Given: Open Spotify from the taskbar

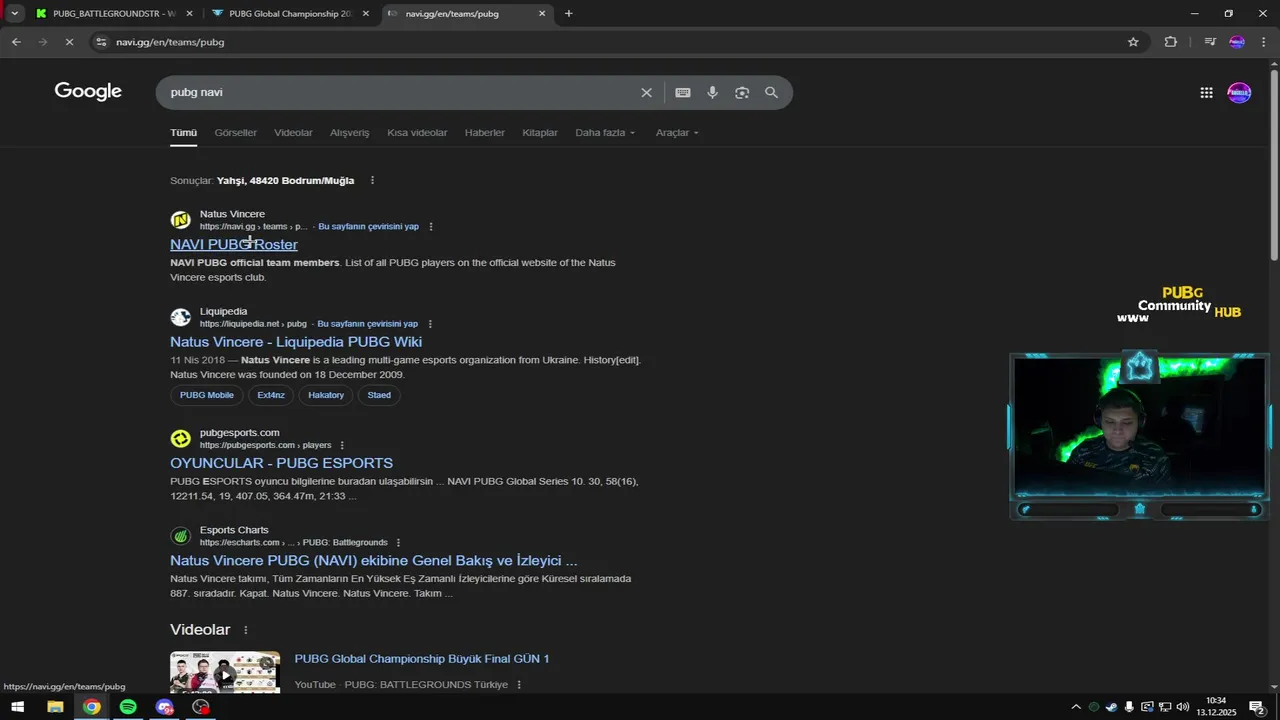Looking at the screenshot, I should 128,707.
